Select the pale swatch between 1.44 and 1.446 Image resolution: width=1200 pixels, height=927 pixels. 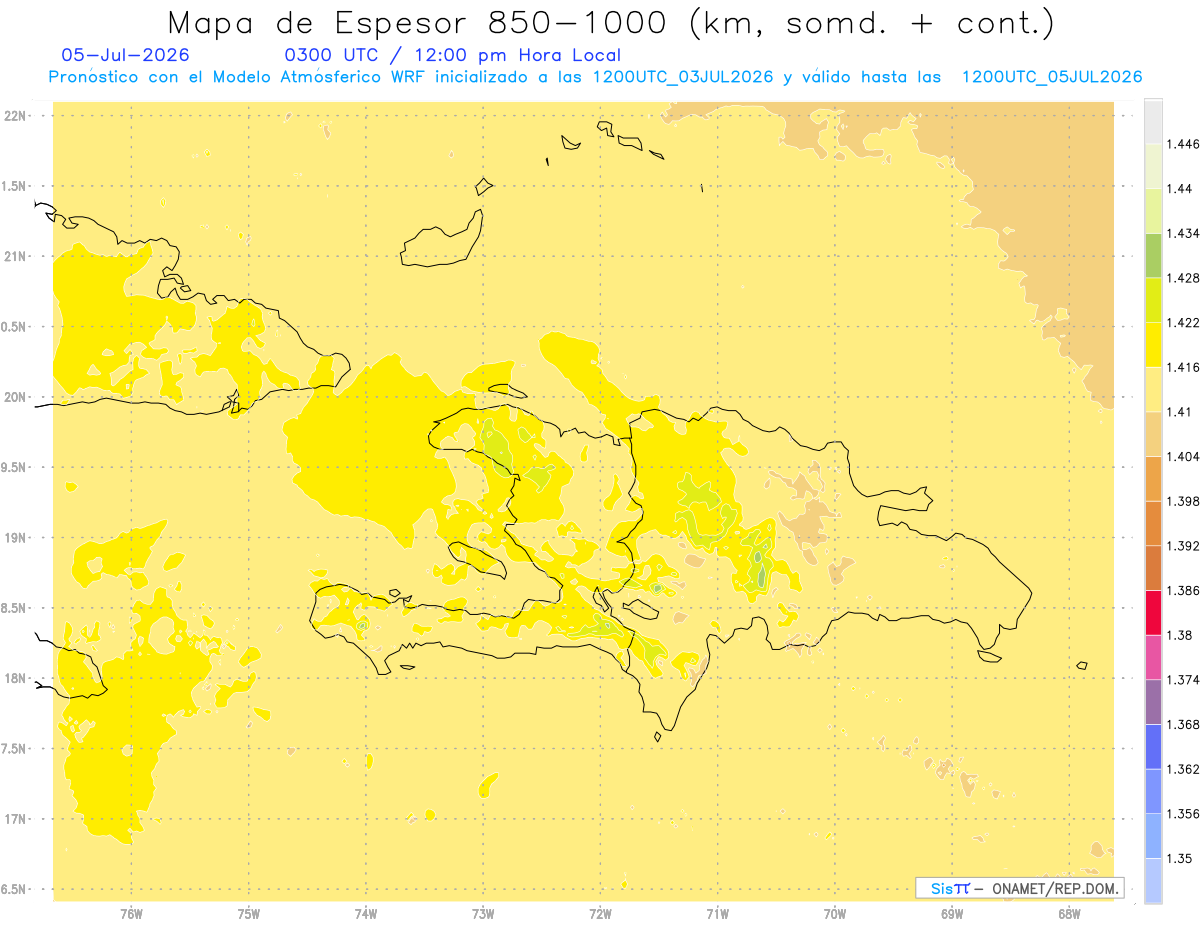(x=1153, y=166)
